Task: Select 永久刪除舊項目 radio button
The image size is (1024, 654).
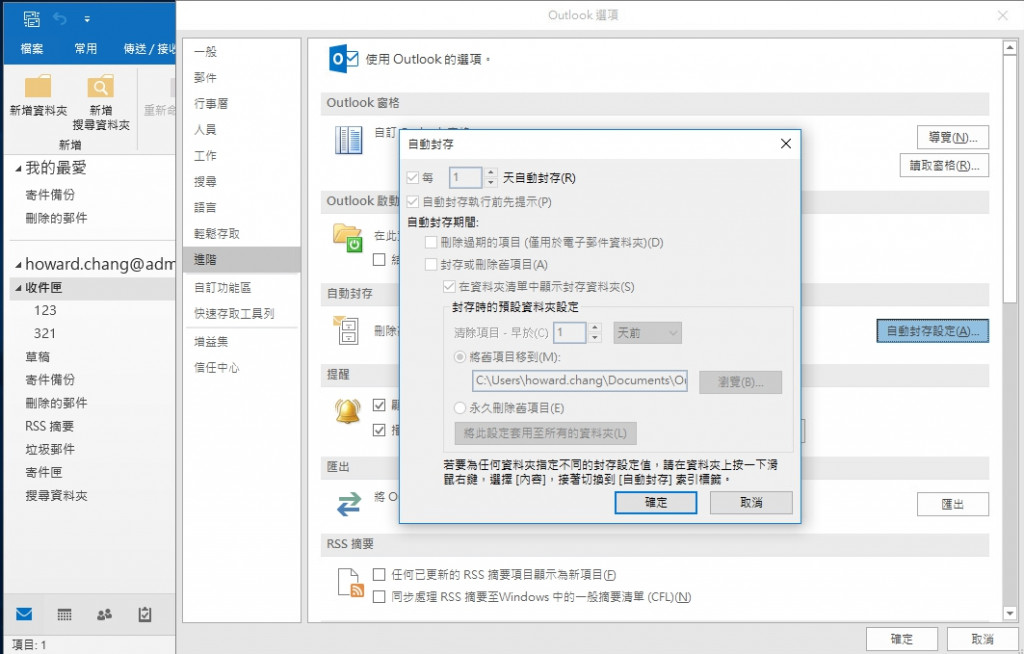Action: click(x=460, y=408)
